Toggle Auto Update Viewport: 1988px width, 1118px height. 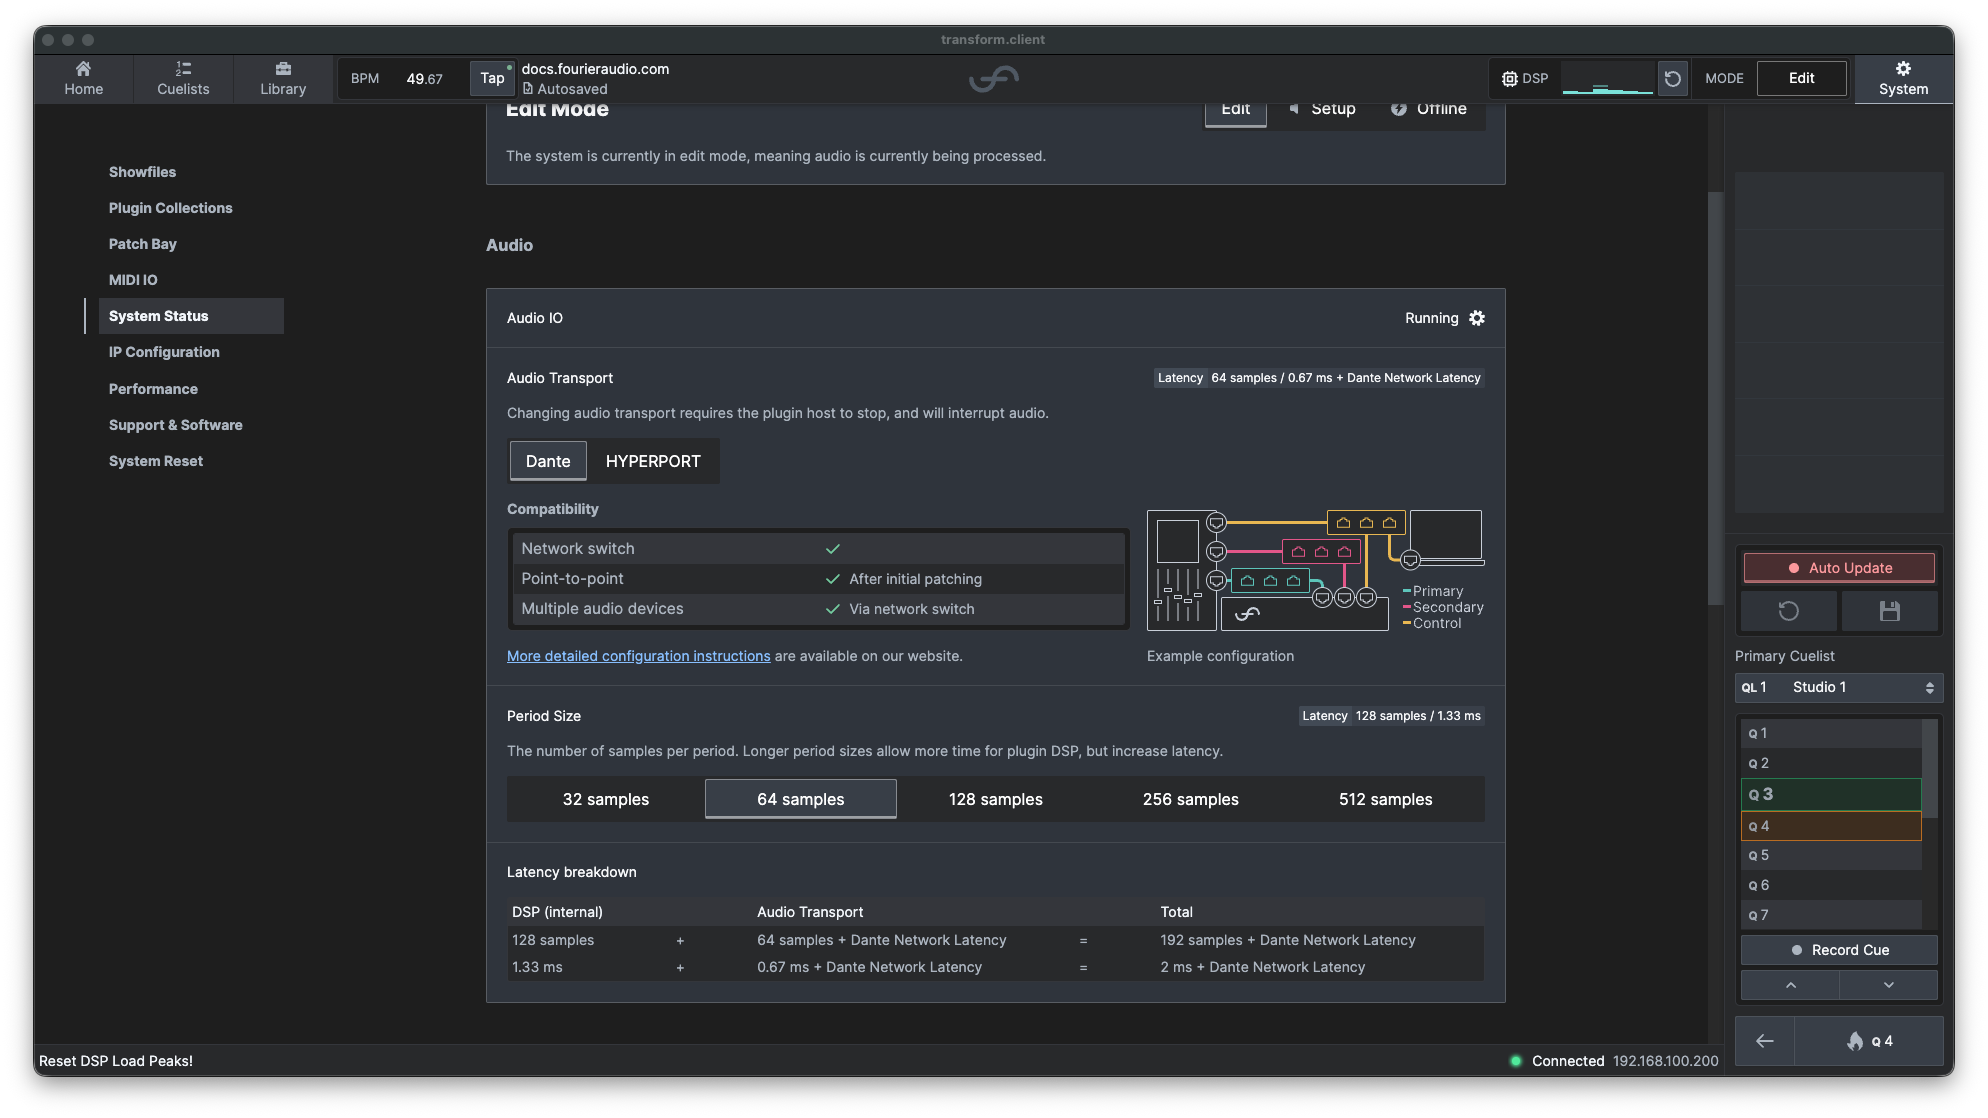coord(1838,568)
